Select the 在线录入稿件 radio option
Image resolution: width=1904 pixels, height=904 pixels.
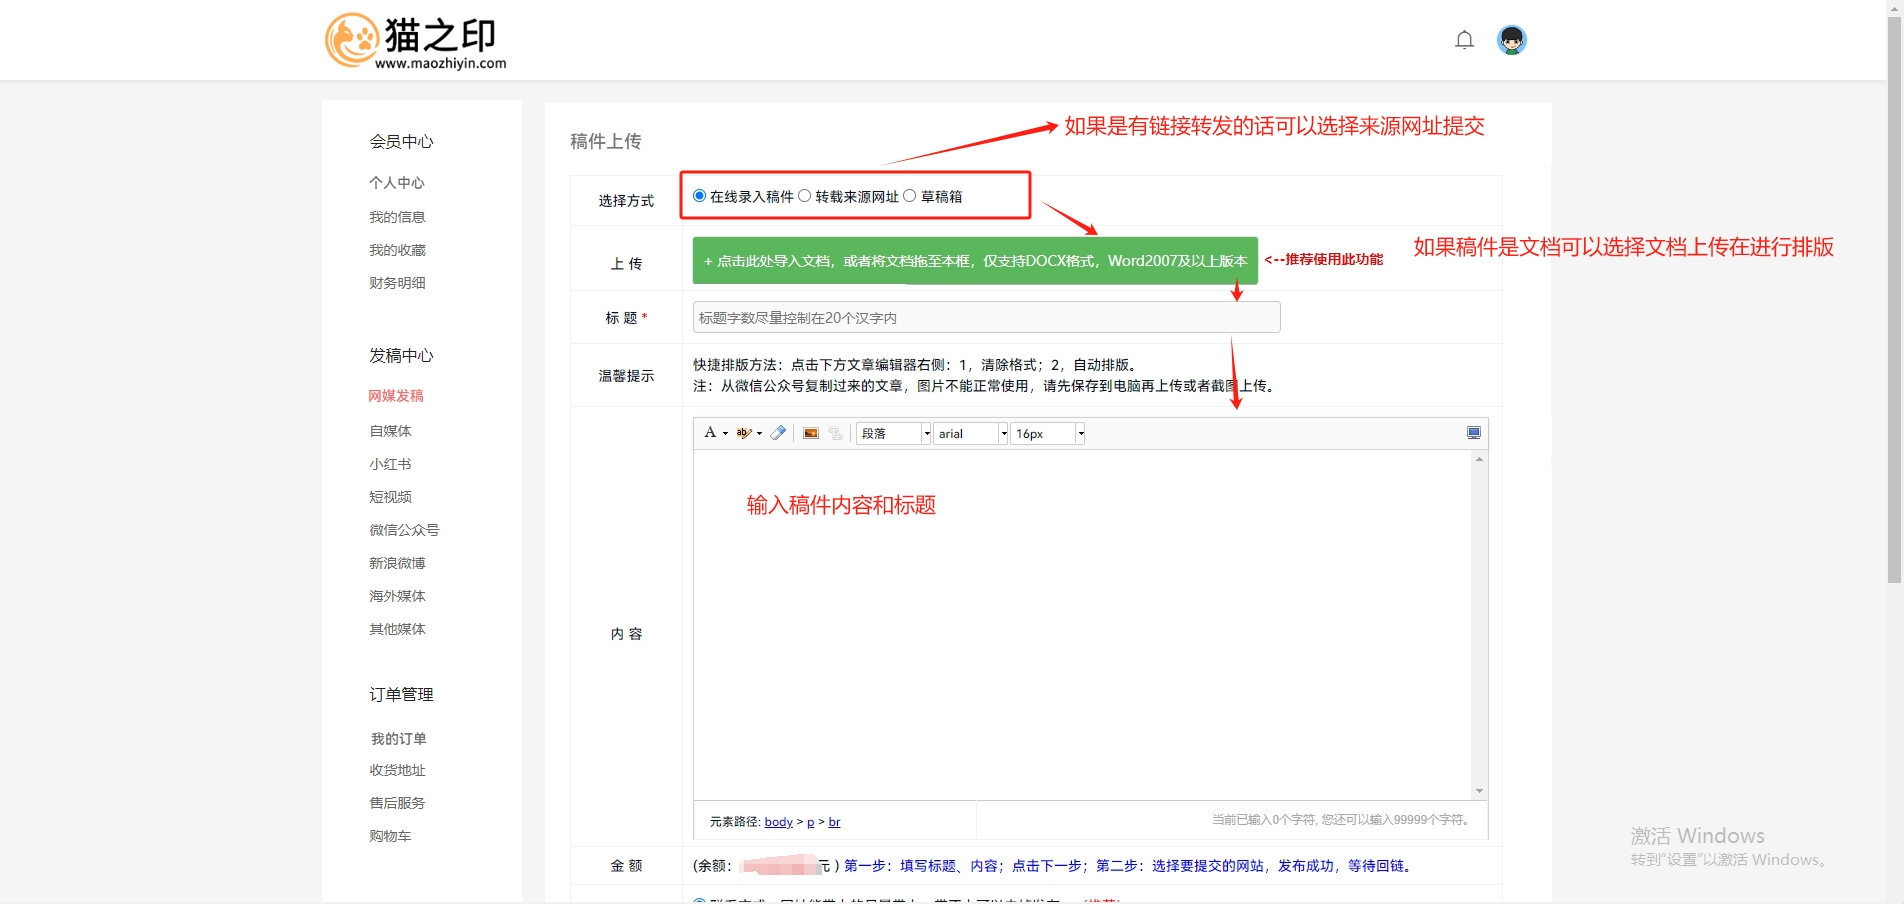(699, 196)
